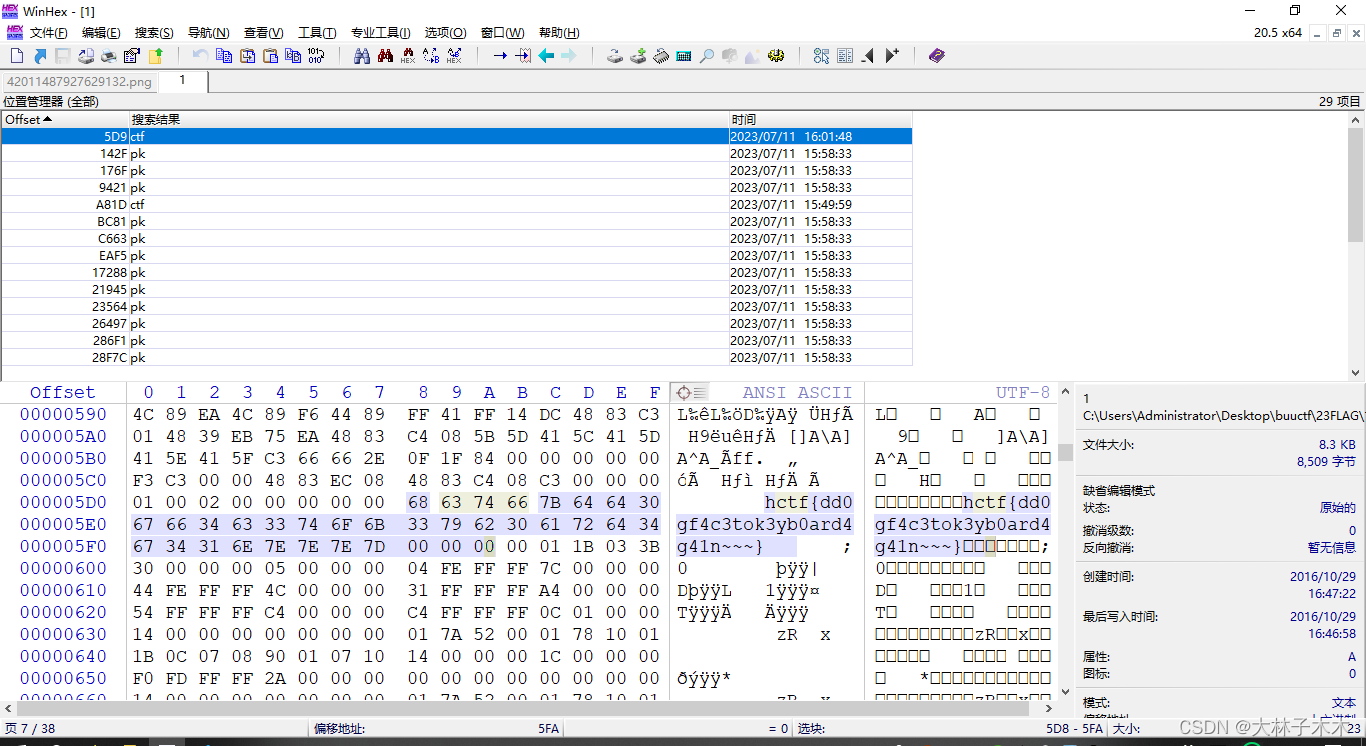Viewport: 1366px width, 746px height.
Task: Select the pk result at offset 9421
Action: click(x=457, y=187)
